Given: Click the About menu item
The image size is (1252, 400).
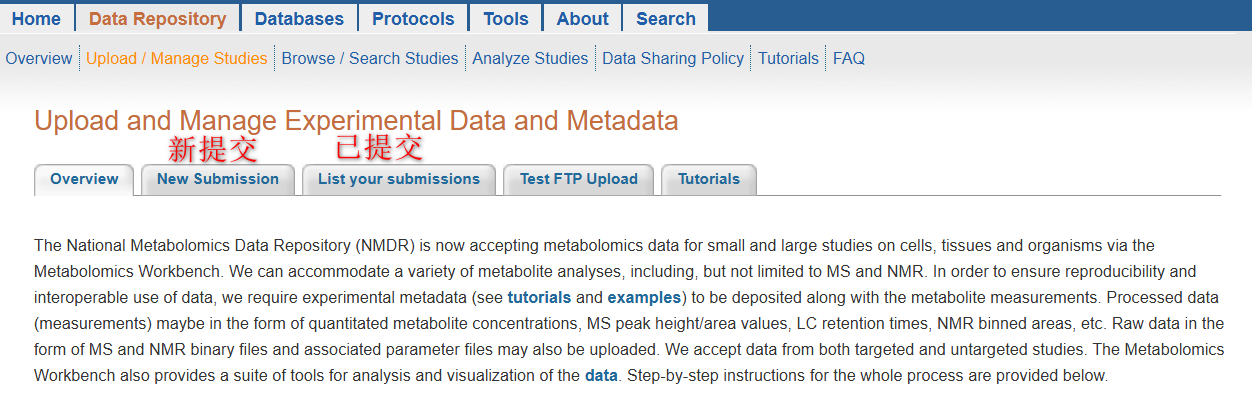Looking at the screenshot, I should click(x=582, y=18).
